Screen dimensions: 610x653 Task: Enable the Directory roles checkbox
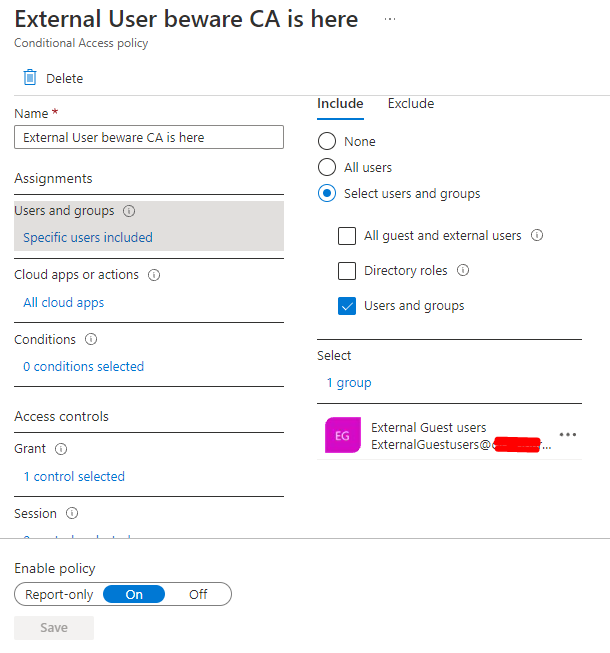tap(347, 271)
